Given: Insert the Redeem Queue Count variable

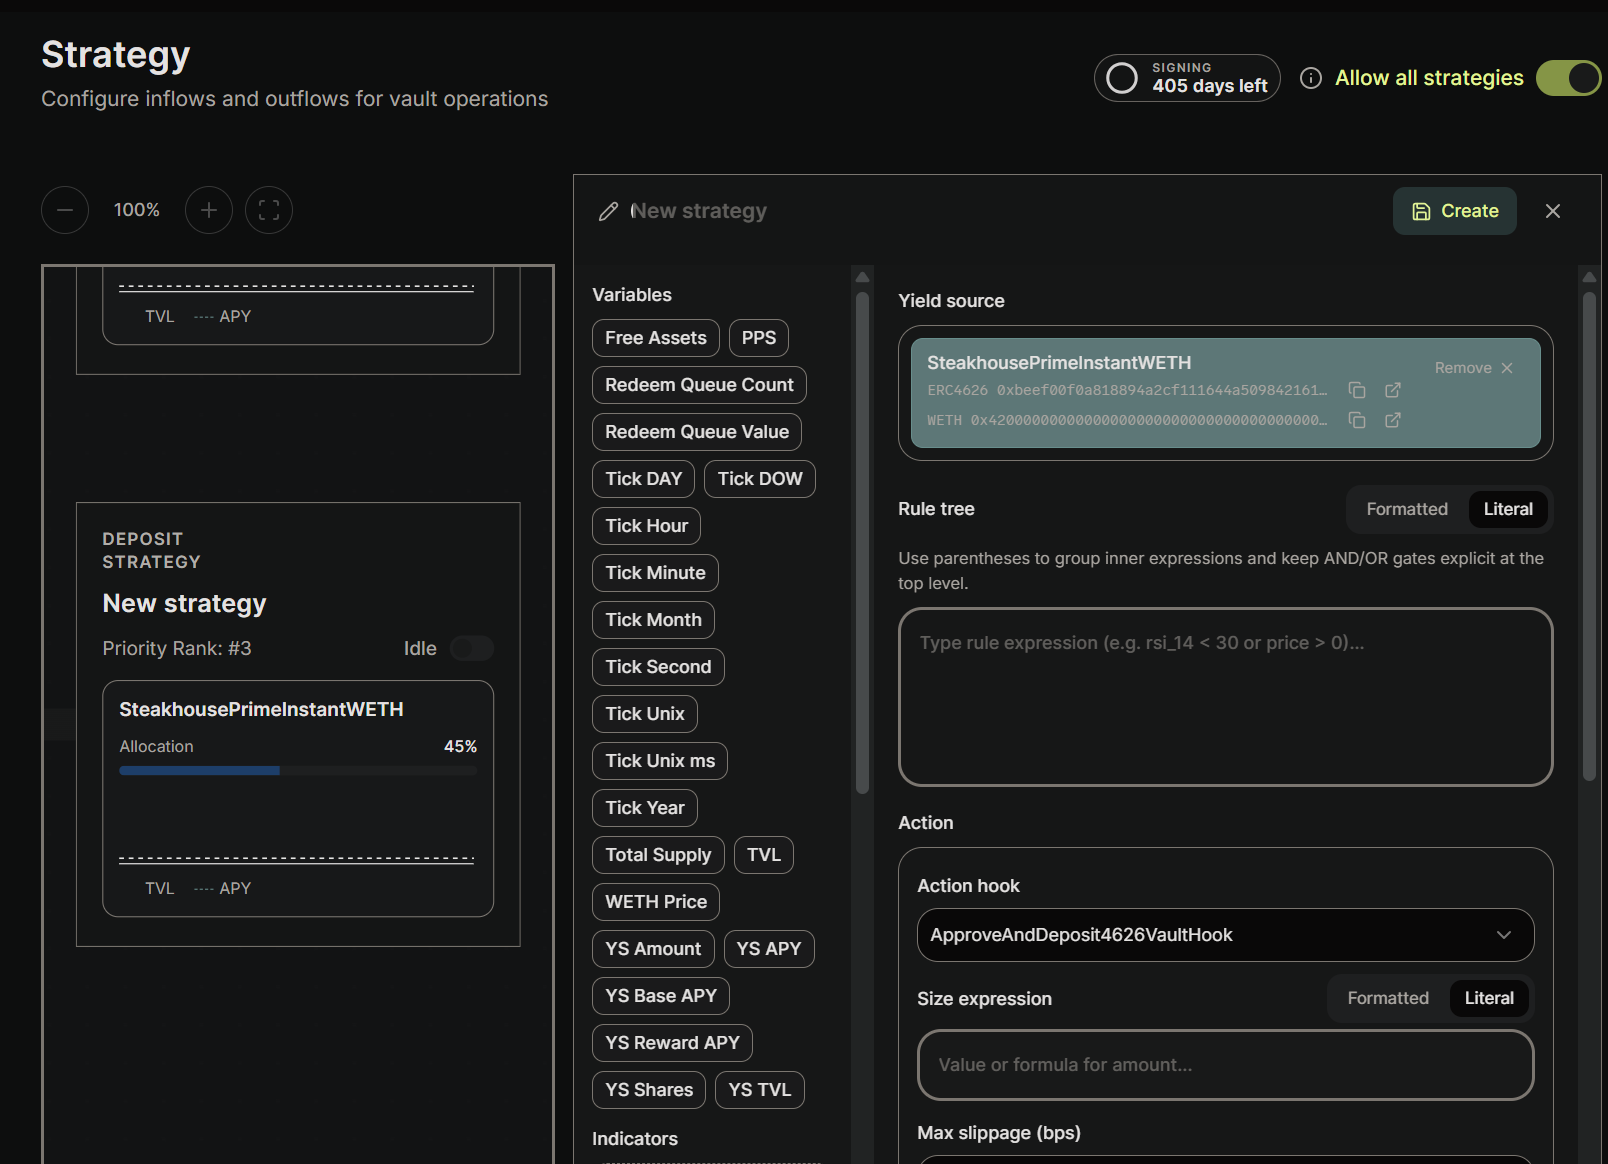Looking at the screenshot, I should [699, 385].
